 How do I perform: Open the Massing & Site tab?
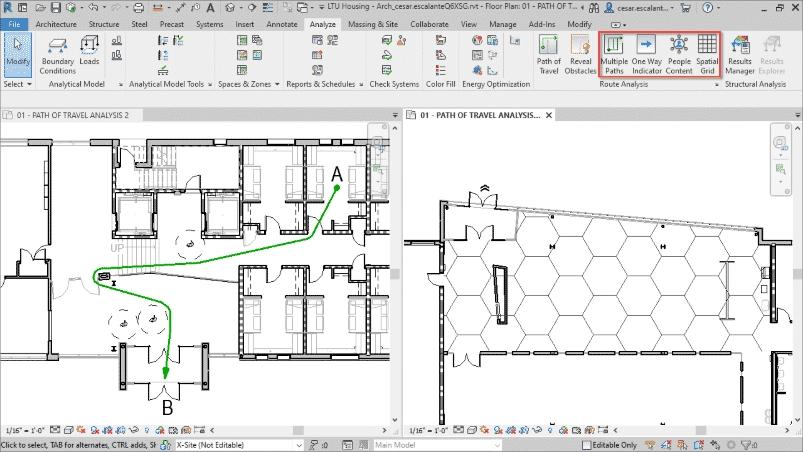click(x=372, y=23)
